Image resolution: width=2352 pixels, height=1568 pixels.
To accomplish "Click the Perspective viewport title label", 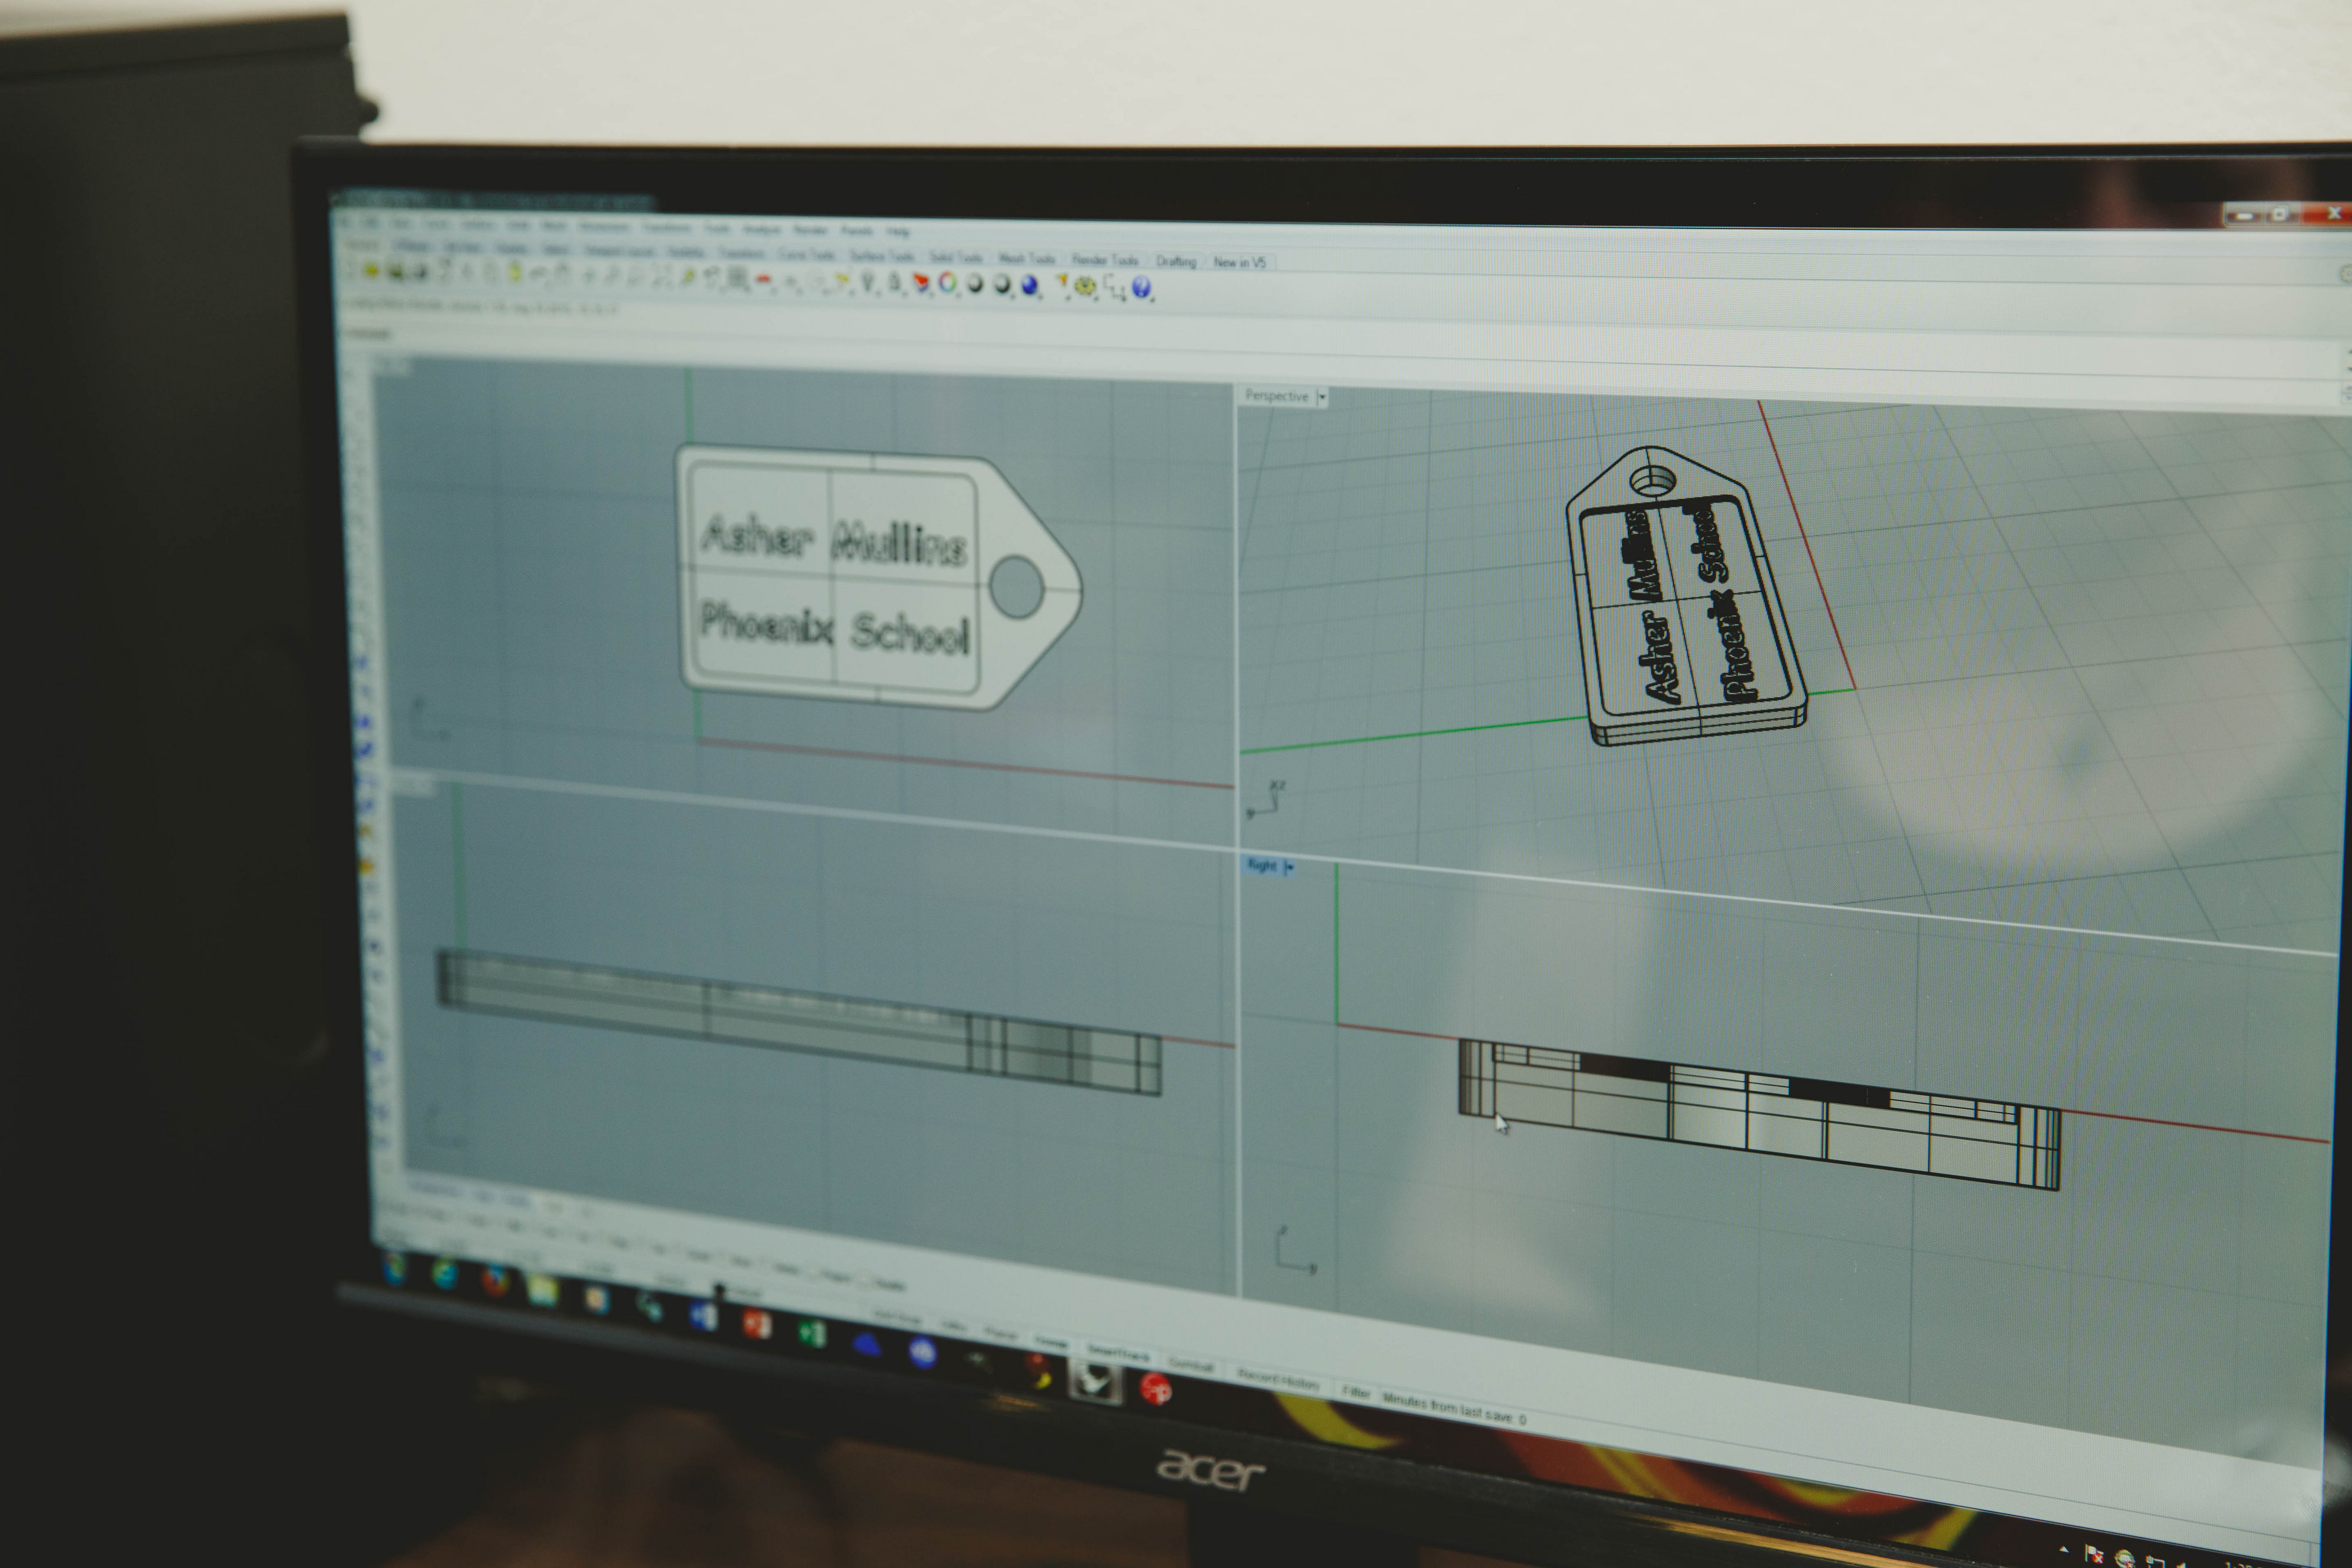I will click(1277, 396).
